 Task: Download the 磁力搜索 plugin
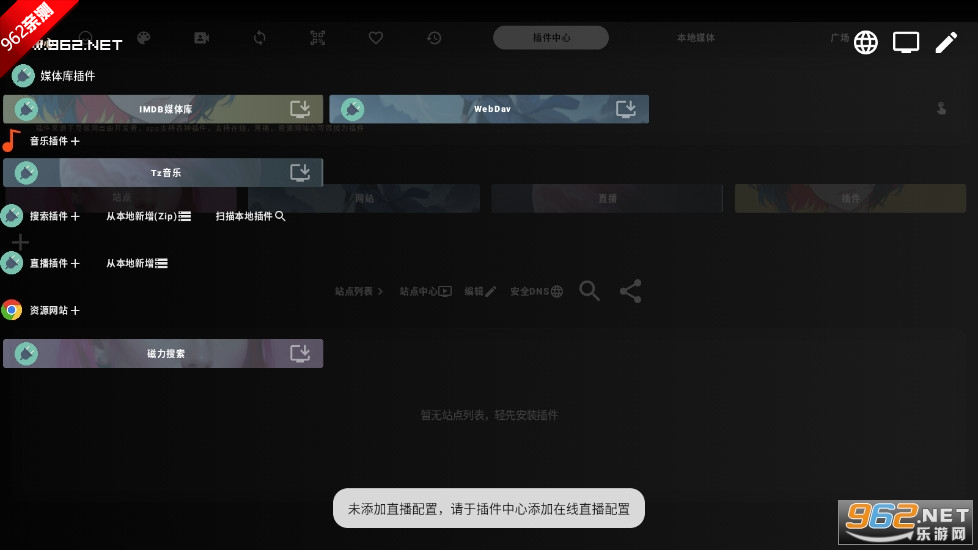[x=300, y=354]
